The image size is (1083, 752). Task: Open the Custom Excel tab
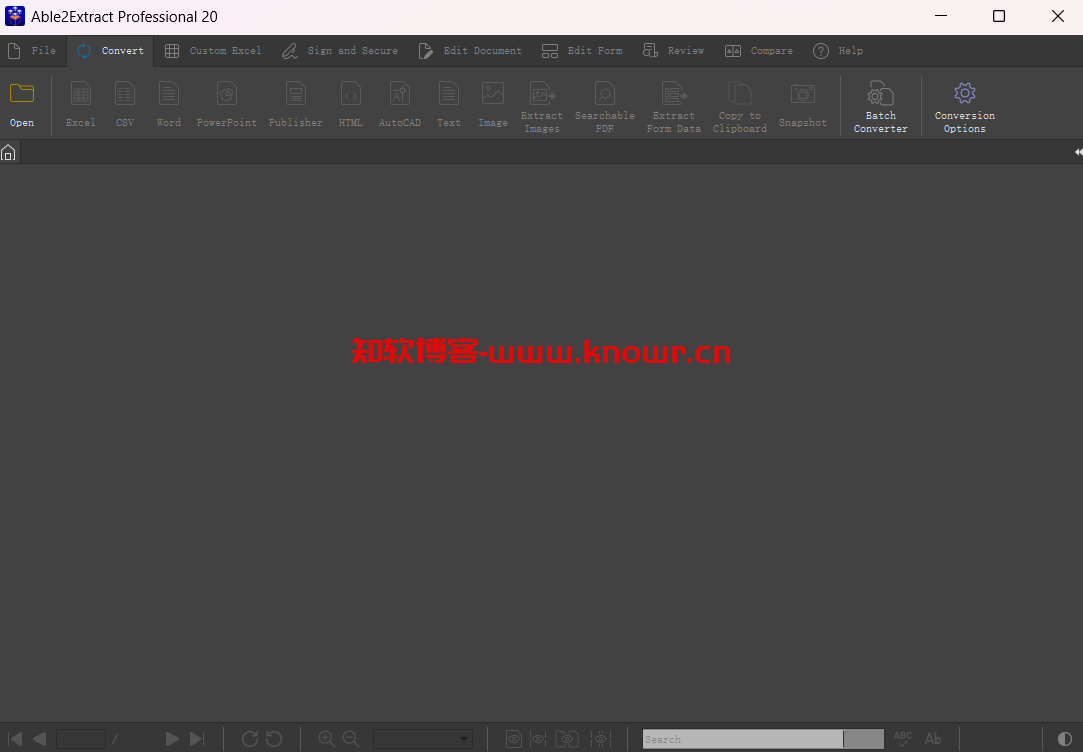(213, 51)
